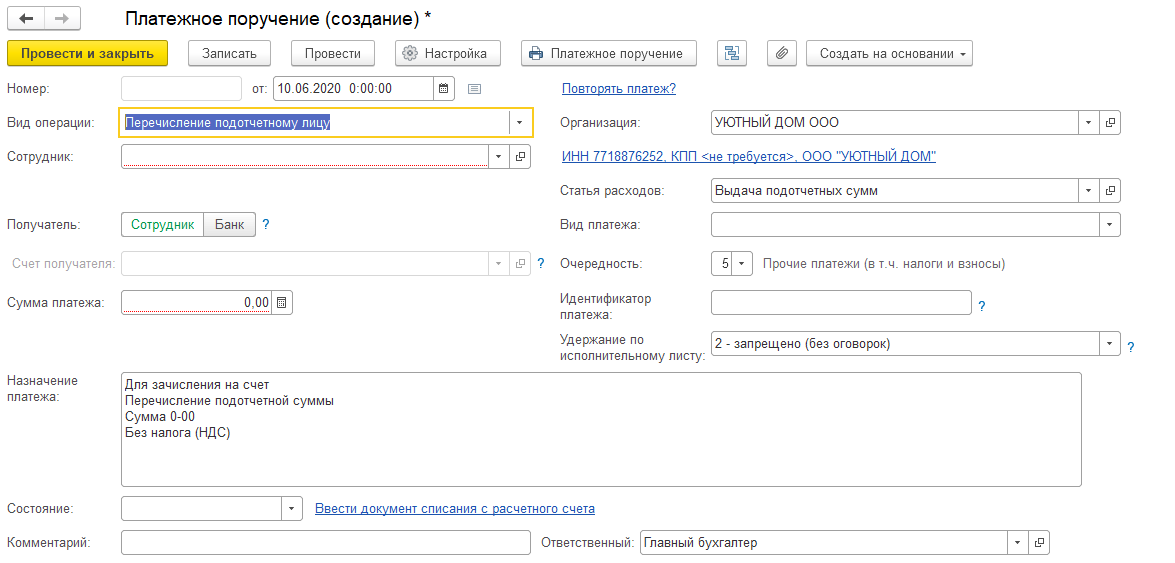1175x563 pixels.
Task: Open the document structure icon button
Action: click(x=732, y=53)
